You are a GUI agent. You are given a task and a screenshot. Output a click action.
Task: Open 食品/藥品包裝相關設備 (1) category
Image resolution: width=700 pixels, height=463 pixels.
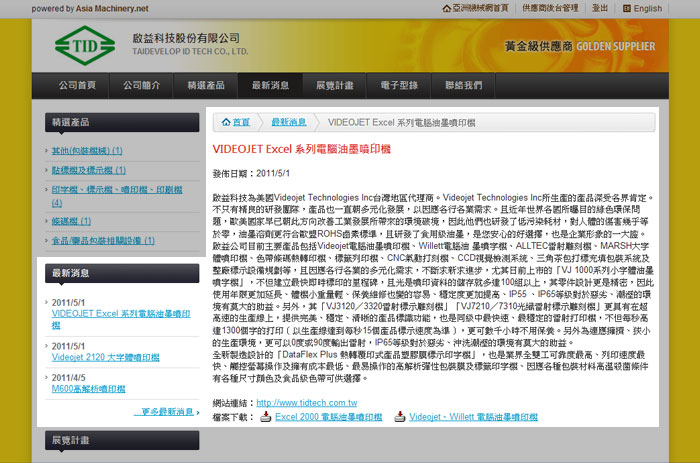click(x=103, y=241)
